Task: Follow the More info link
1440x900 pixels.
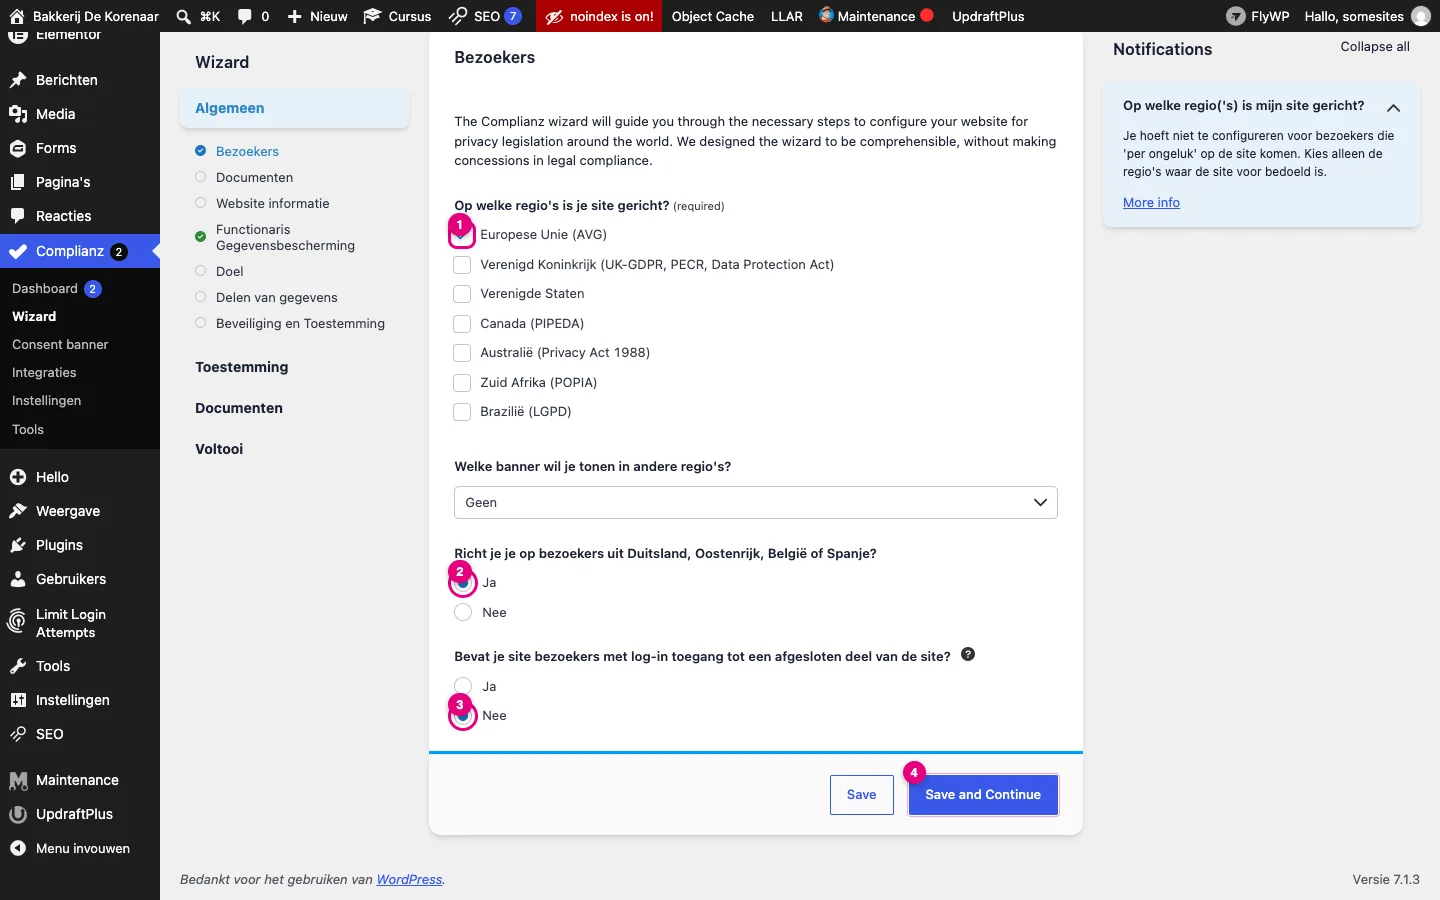Action: (x=1151, y=202)
